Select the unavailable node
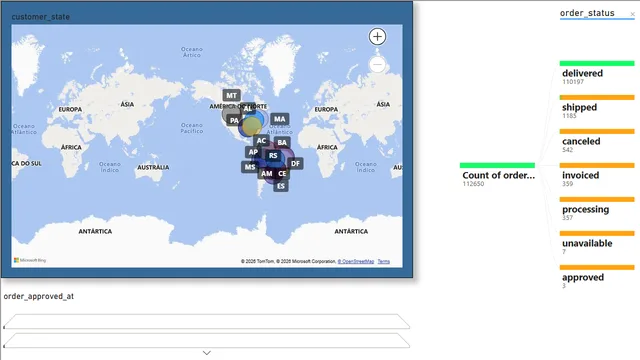This screenshot has width=640, height=360. [x=597, y=243]
